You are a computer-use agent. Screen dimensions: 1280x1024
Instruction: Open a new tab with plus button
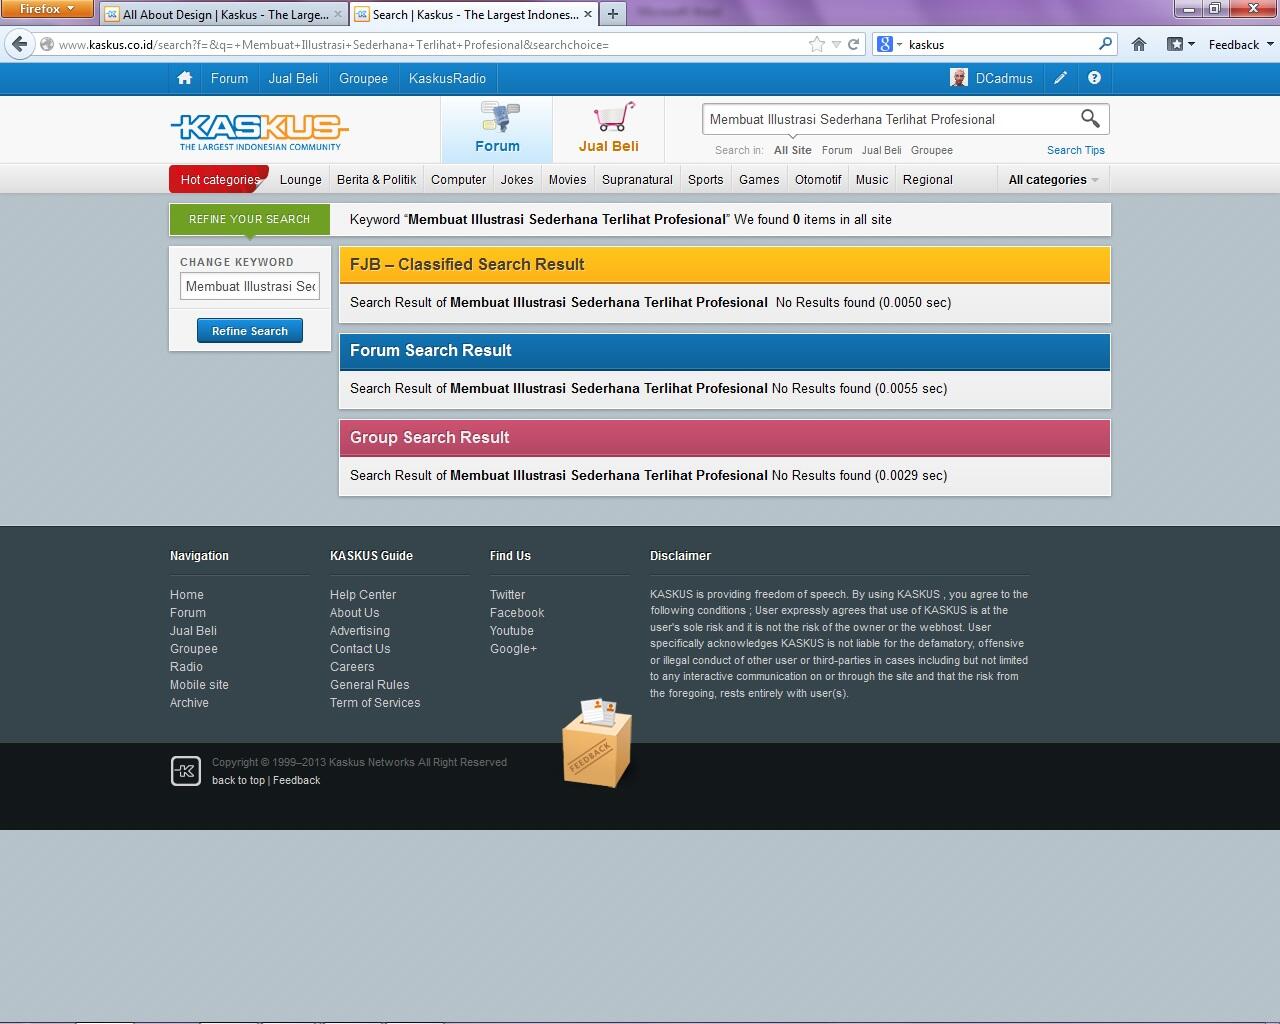612,14
